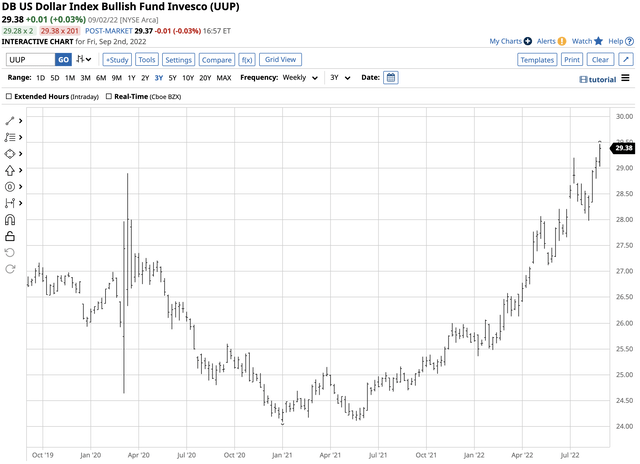Open the Tools button

coord(147,60)
